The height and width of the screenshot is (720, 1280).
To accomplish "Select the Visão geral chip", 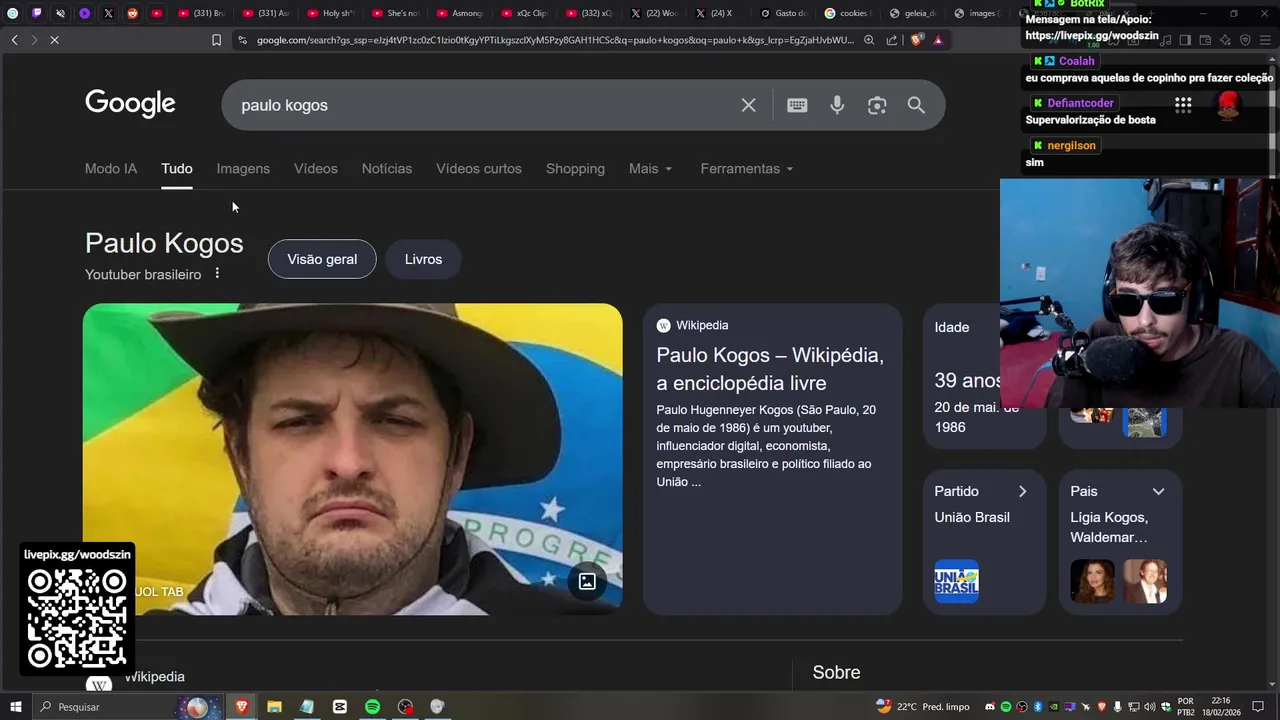I will click(322, 259).
